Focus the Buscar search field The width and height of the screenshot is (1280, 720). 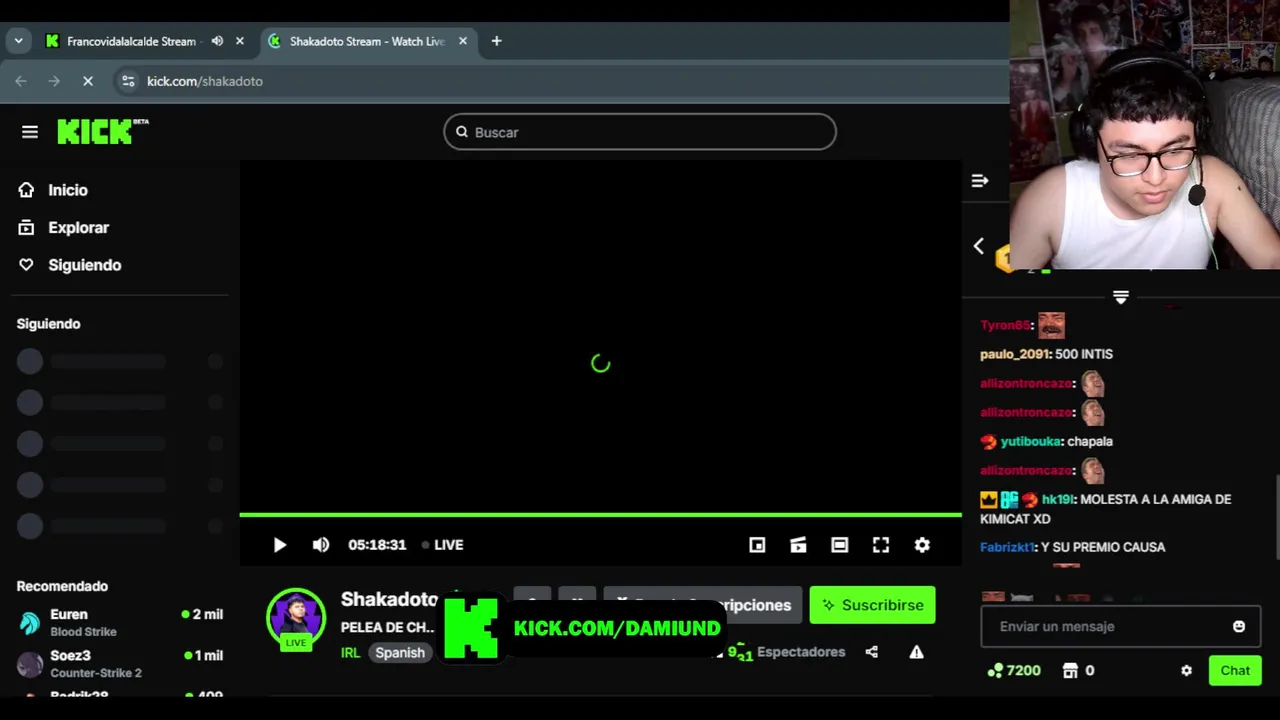pos(640,132)
